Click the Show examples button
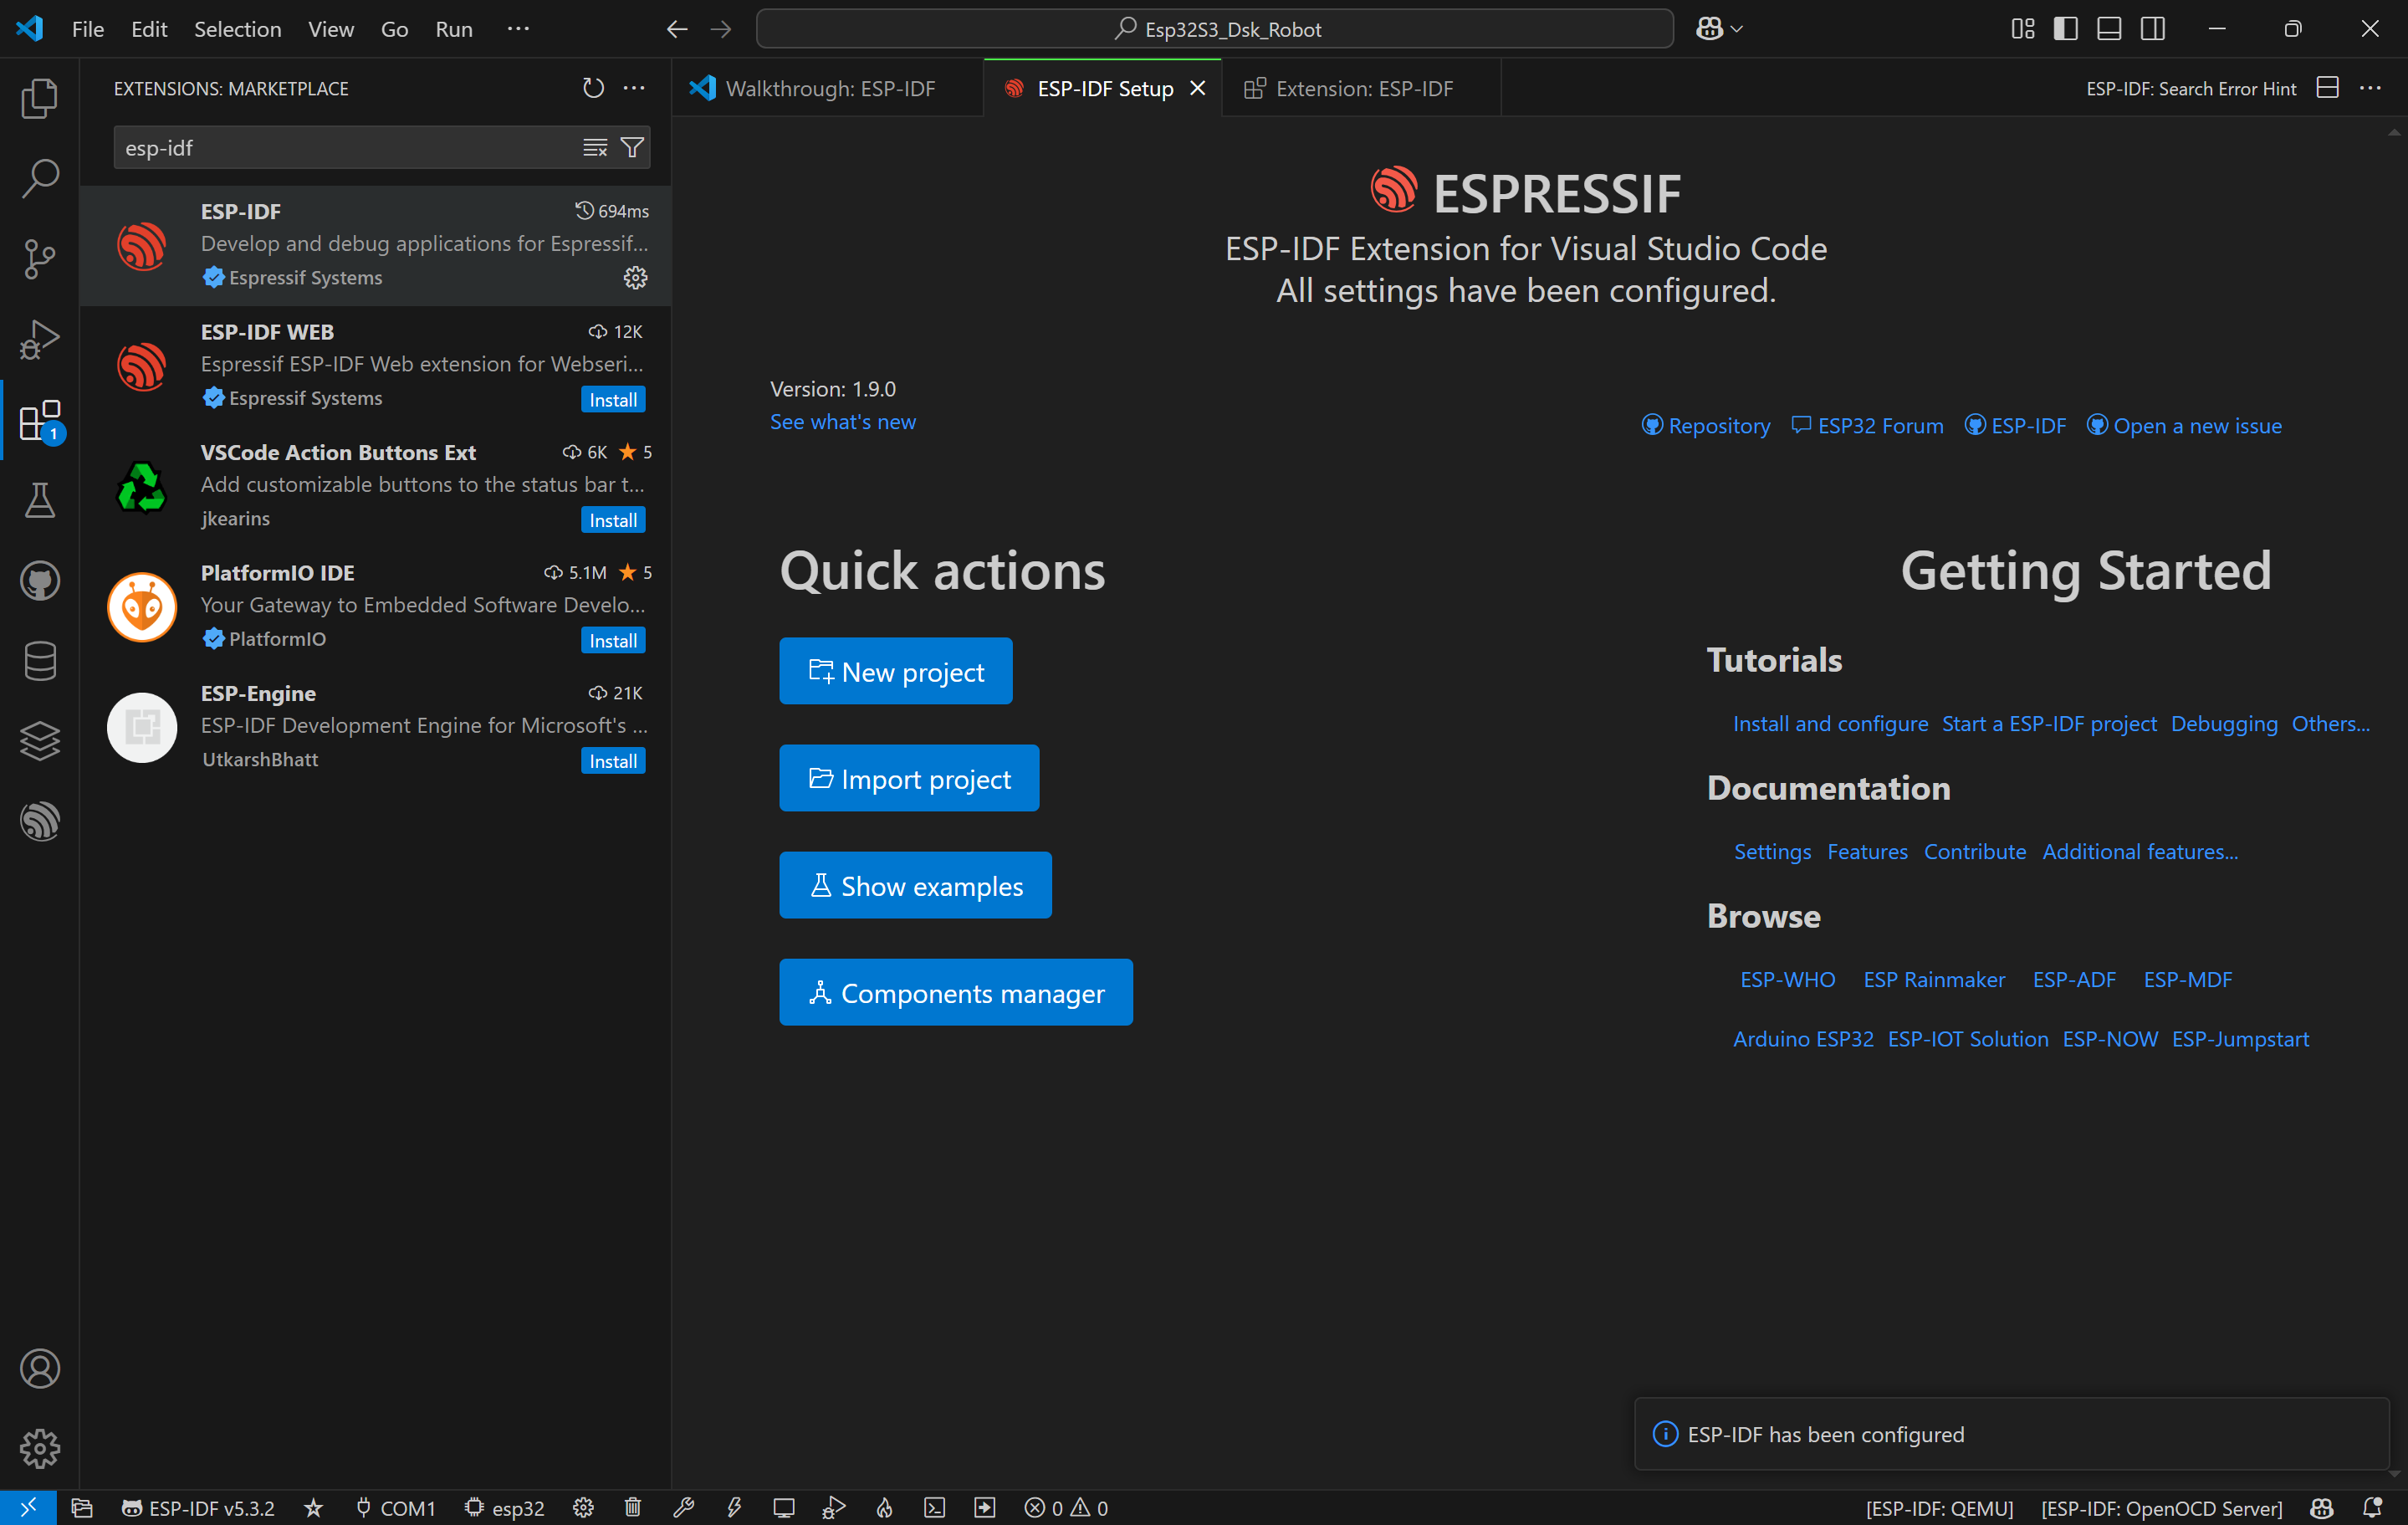The image size is (2408, 1525). point(915,885)
